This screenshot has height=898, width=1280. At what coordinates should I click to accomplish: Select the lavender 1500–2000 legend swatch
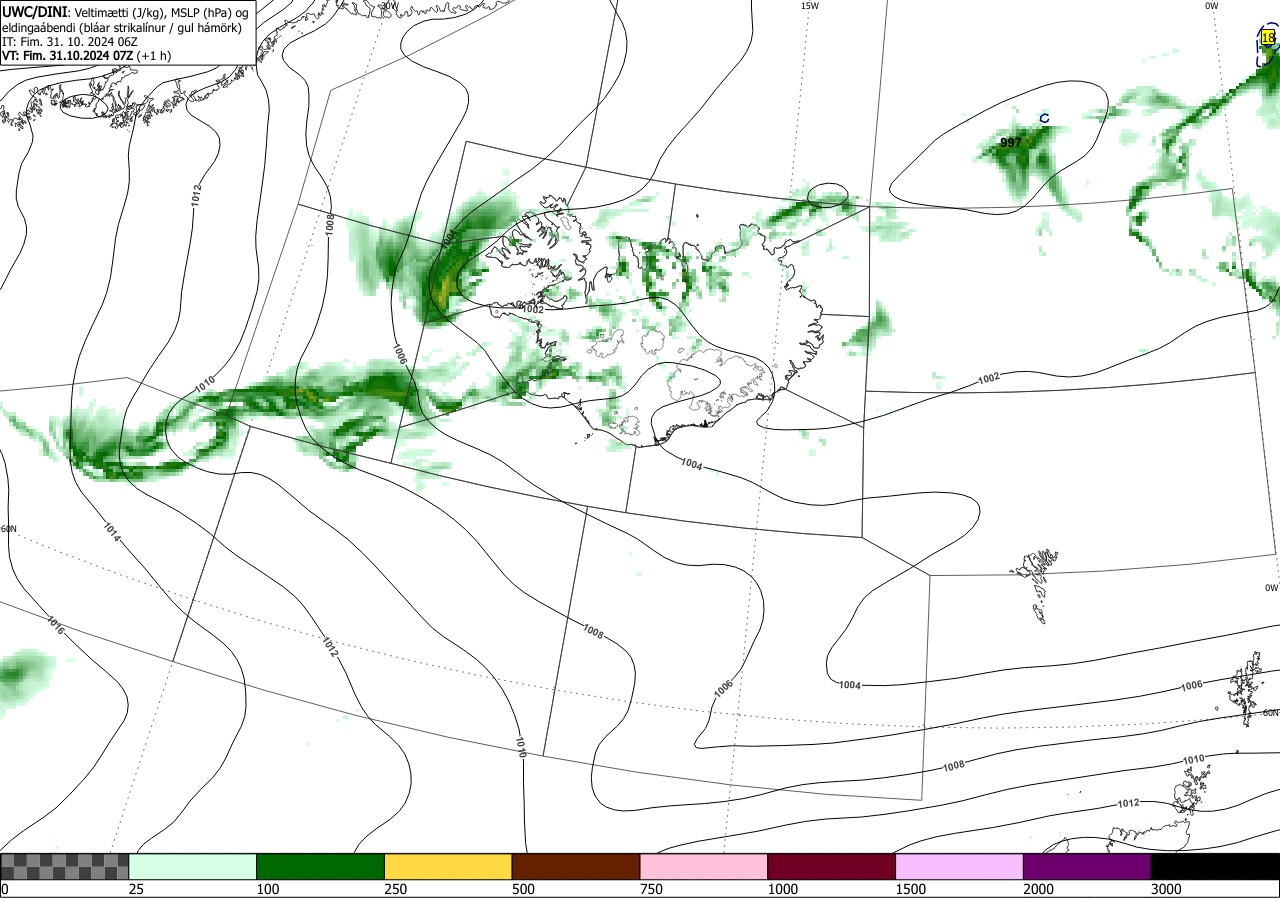tap(960, 866)
